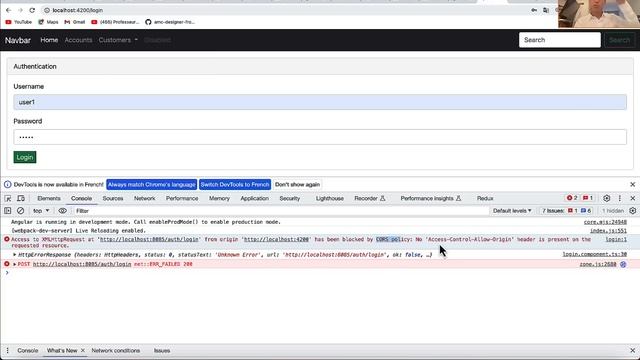Screen dimensions: 640x360
Task: Open the GitHub amc-designer bookmark
Action: [170, 22]
